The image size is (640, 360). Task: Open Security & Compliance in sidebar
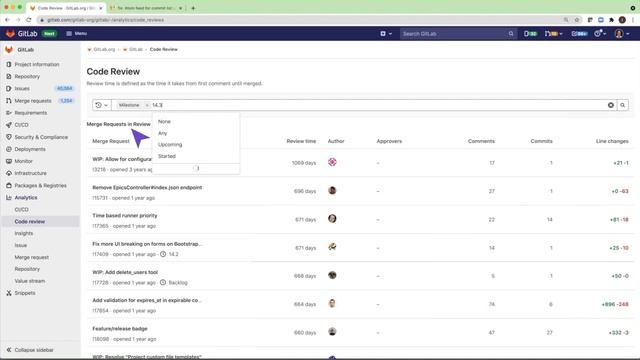41,137
